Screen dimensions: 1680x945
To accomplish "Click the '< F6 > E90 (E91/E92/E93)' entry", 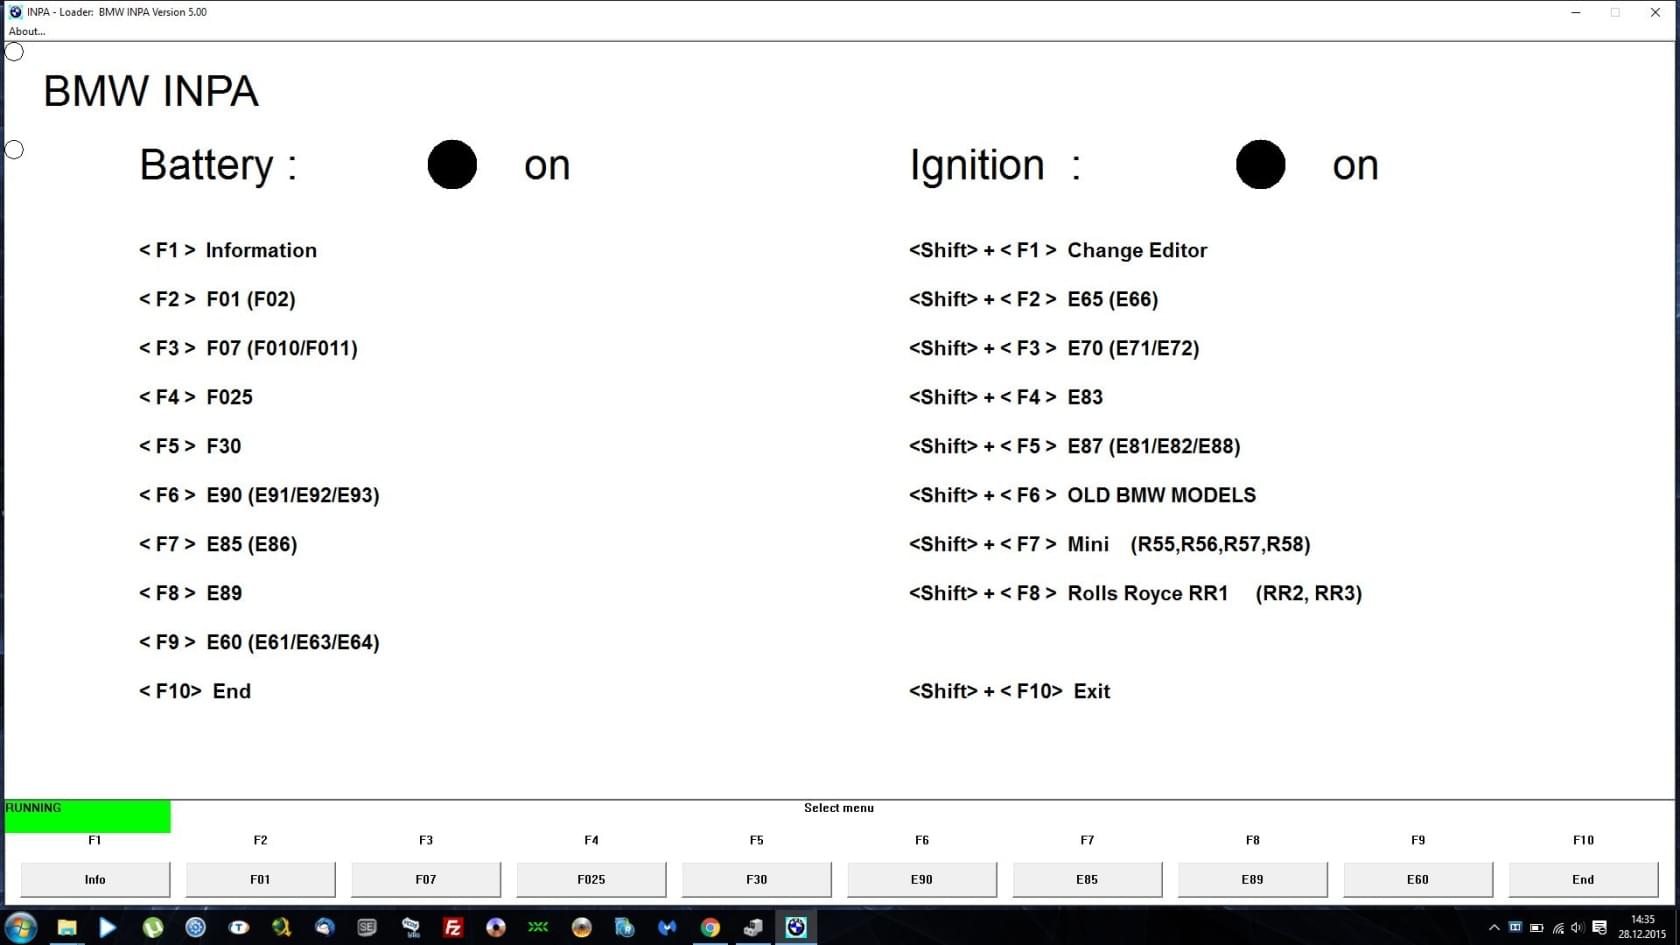I will (259, 495).
